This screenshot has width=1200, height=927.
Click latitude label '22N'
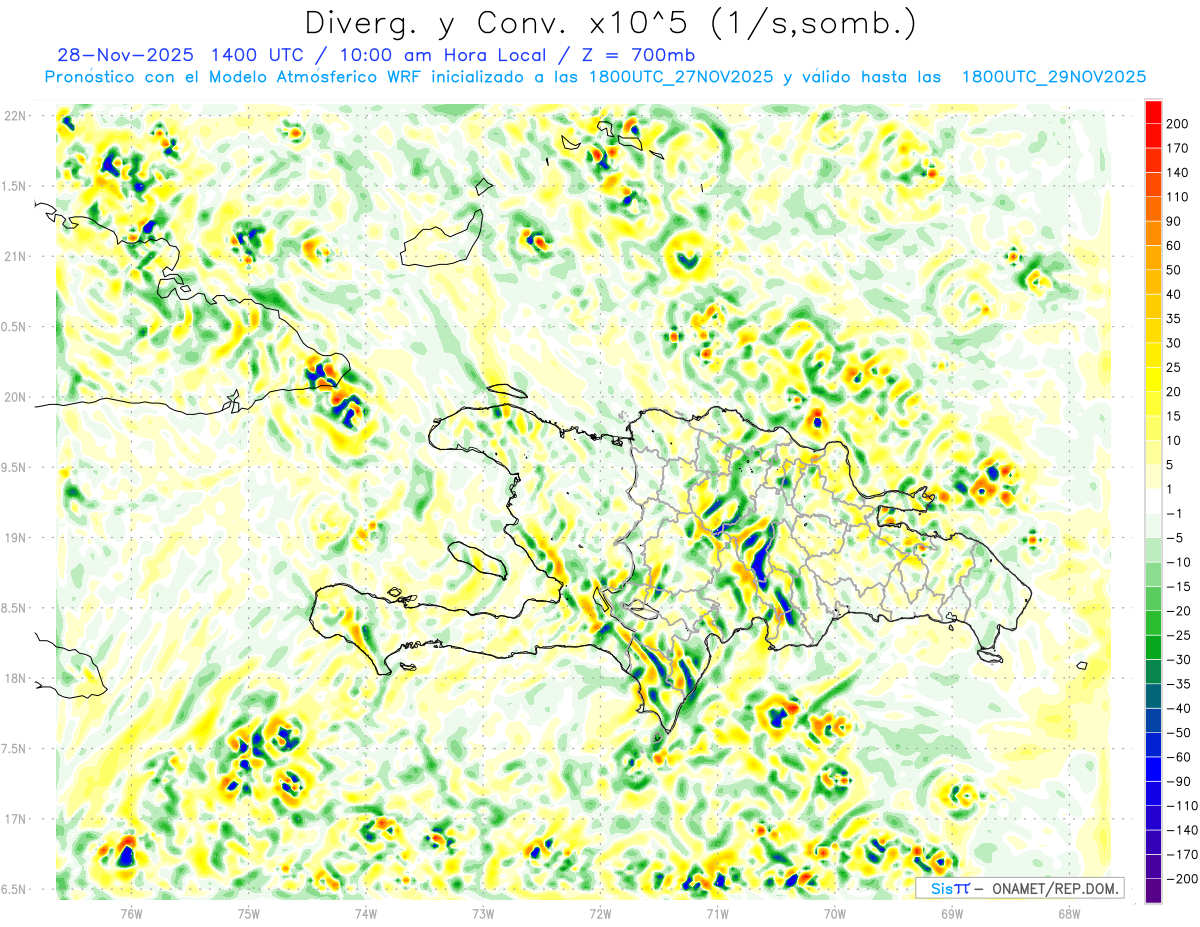[x=14, y=116]
